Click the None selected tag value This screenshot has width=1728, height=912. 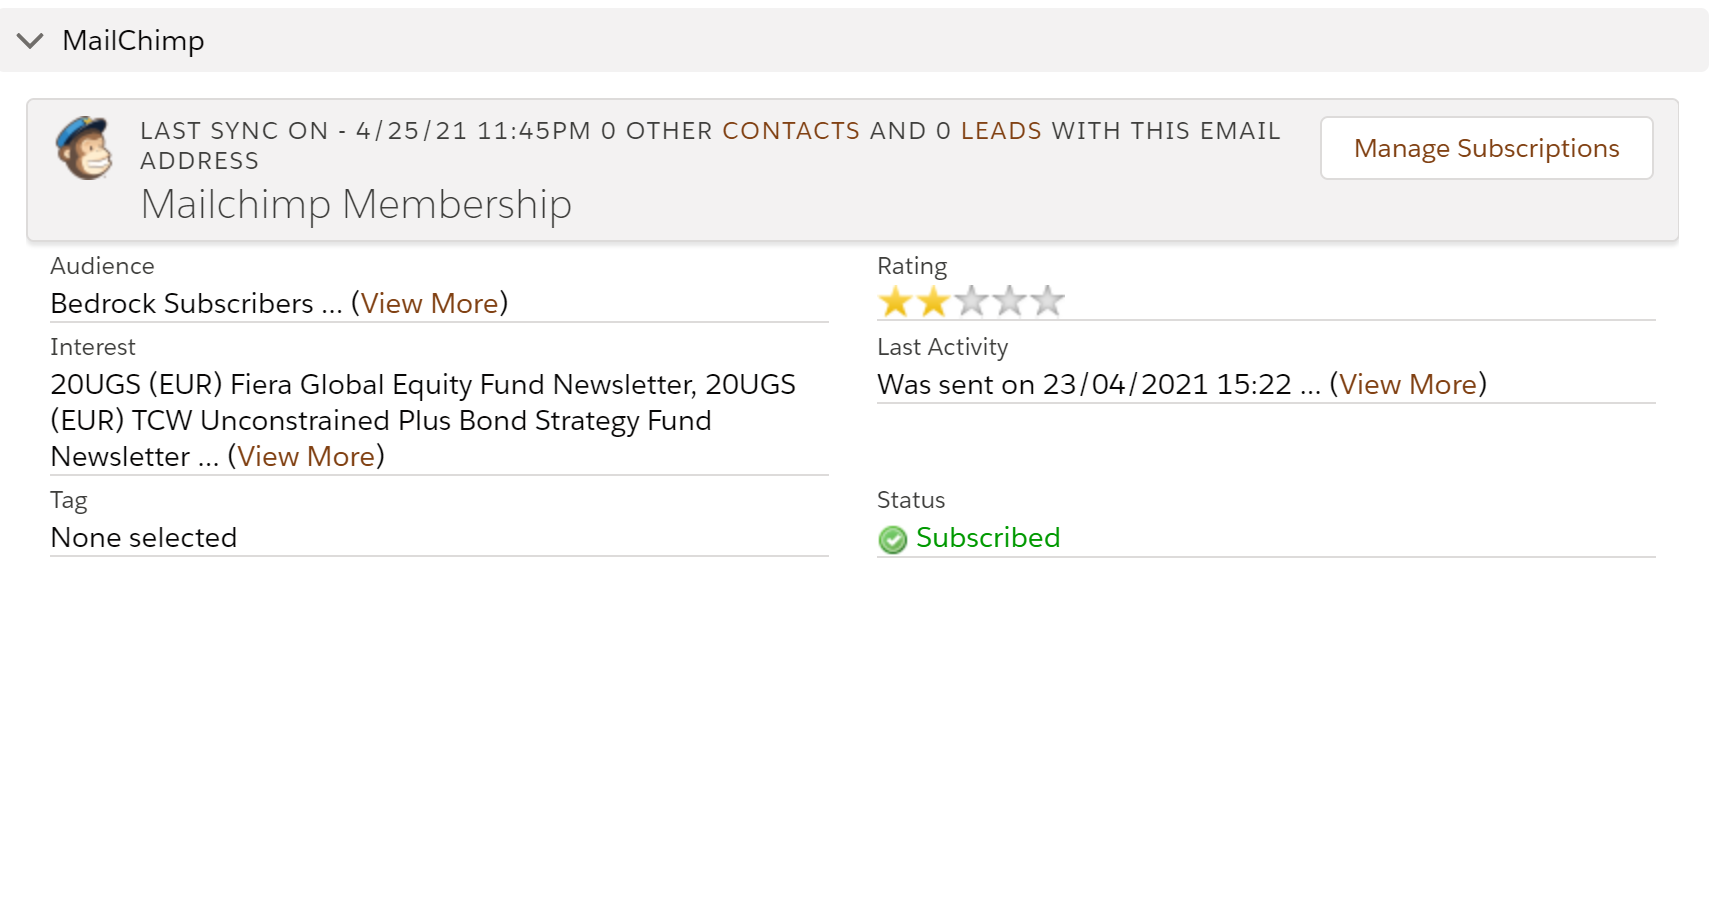click(144, 538)
